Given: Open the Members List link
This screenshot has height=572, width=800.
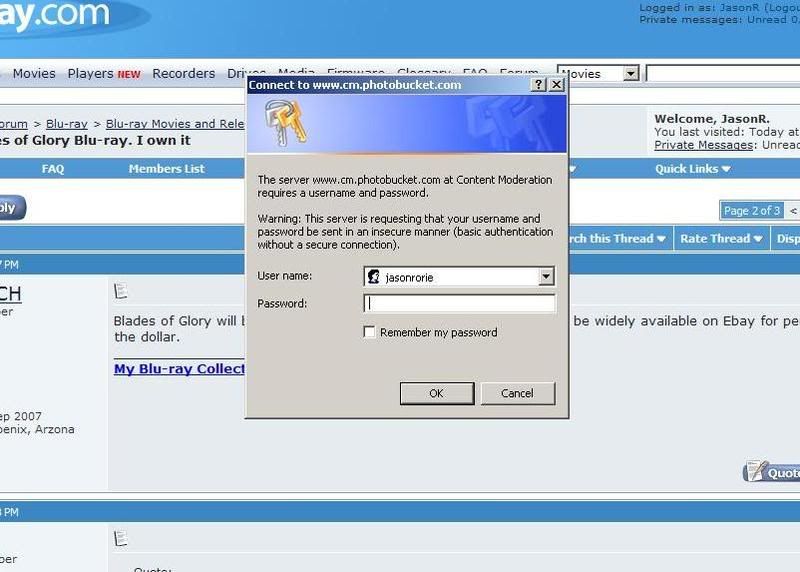Looking at the screenshot, I should tap(166, 169).
